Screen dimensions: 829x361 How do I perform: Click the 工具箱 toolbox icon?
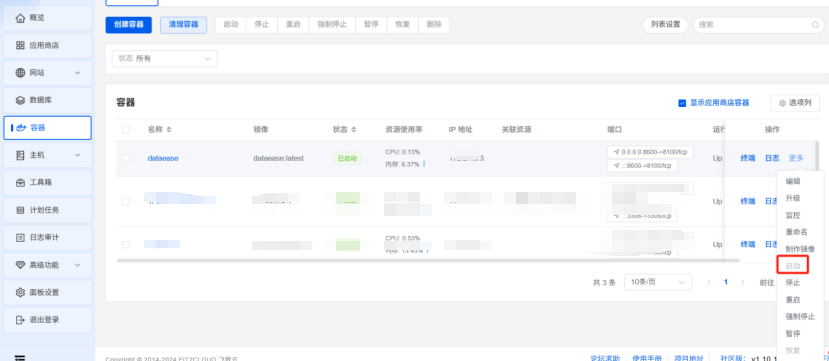[x=21, y=182]
